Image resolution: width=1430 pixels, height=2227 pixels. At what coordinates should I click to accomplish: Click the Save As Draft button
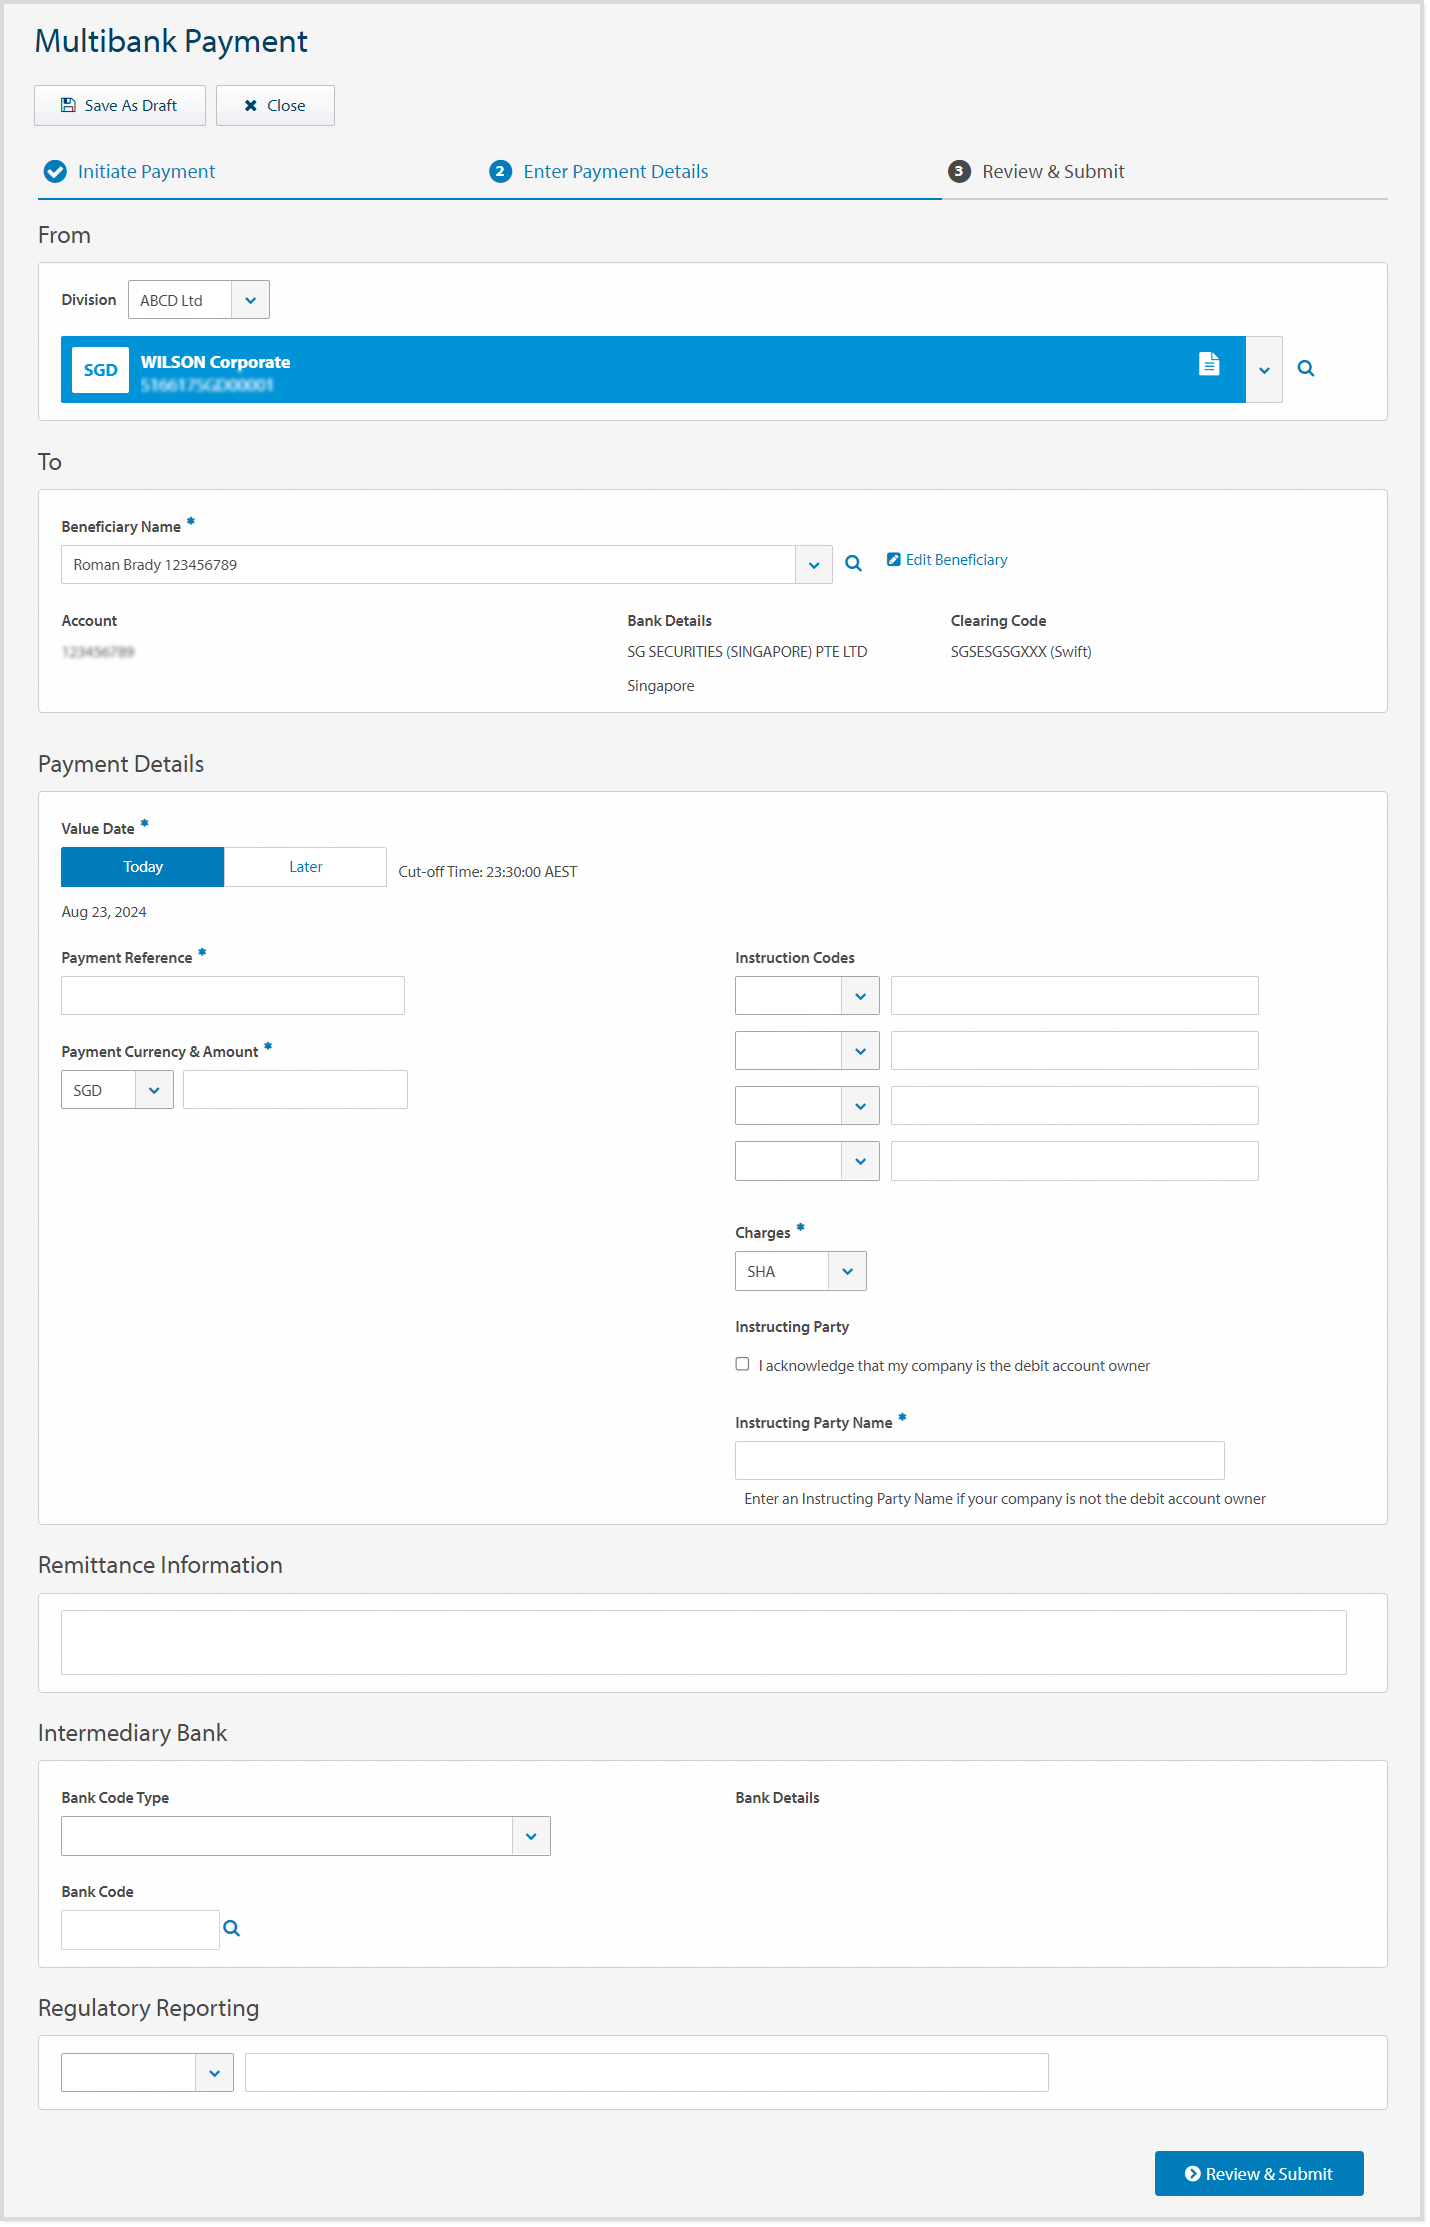coord(120,105)
